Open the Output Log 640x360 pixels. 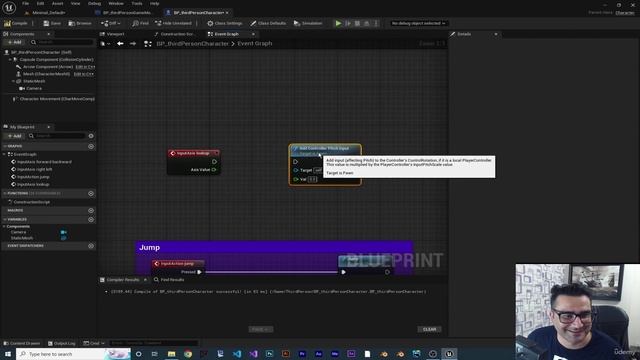(62, 343)
